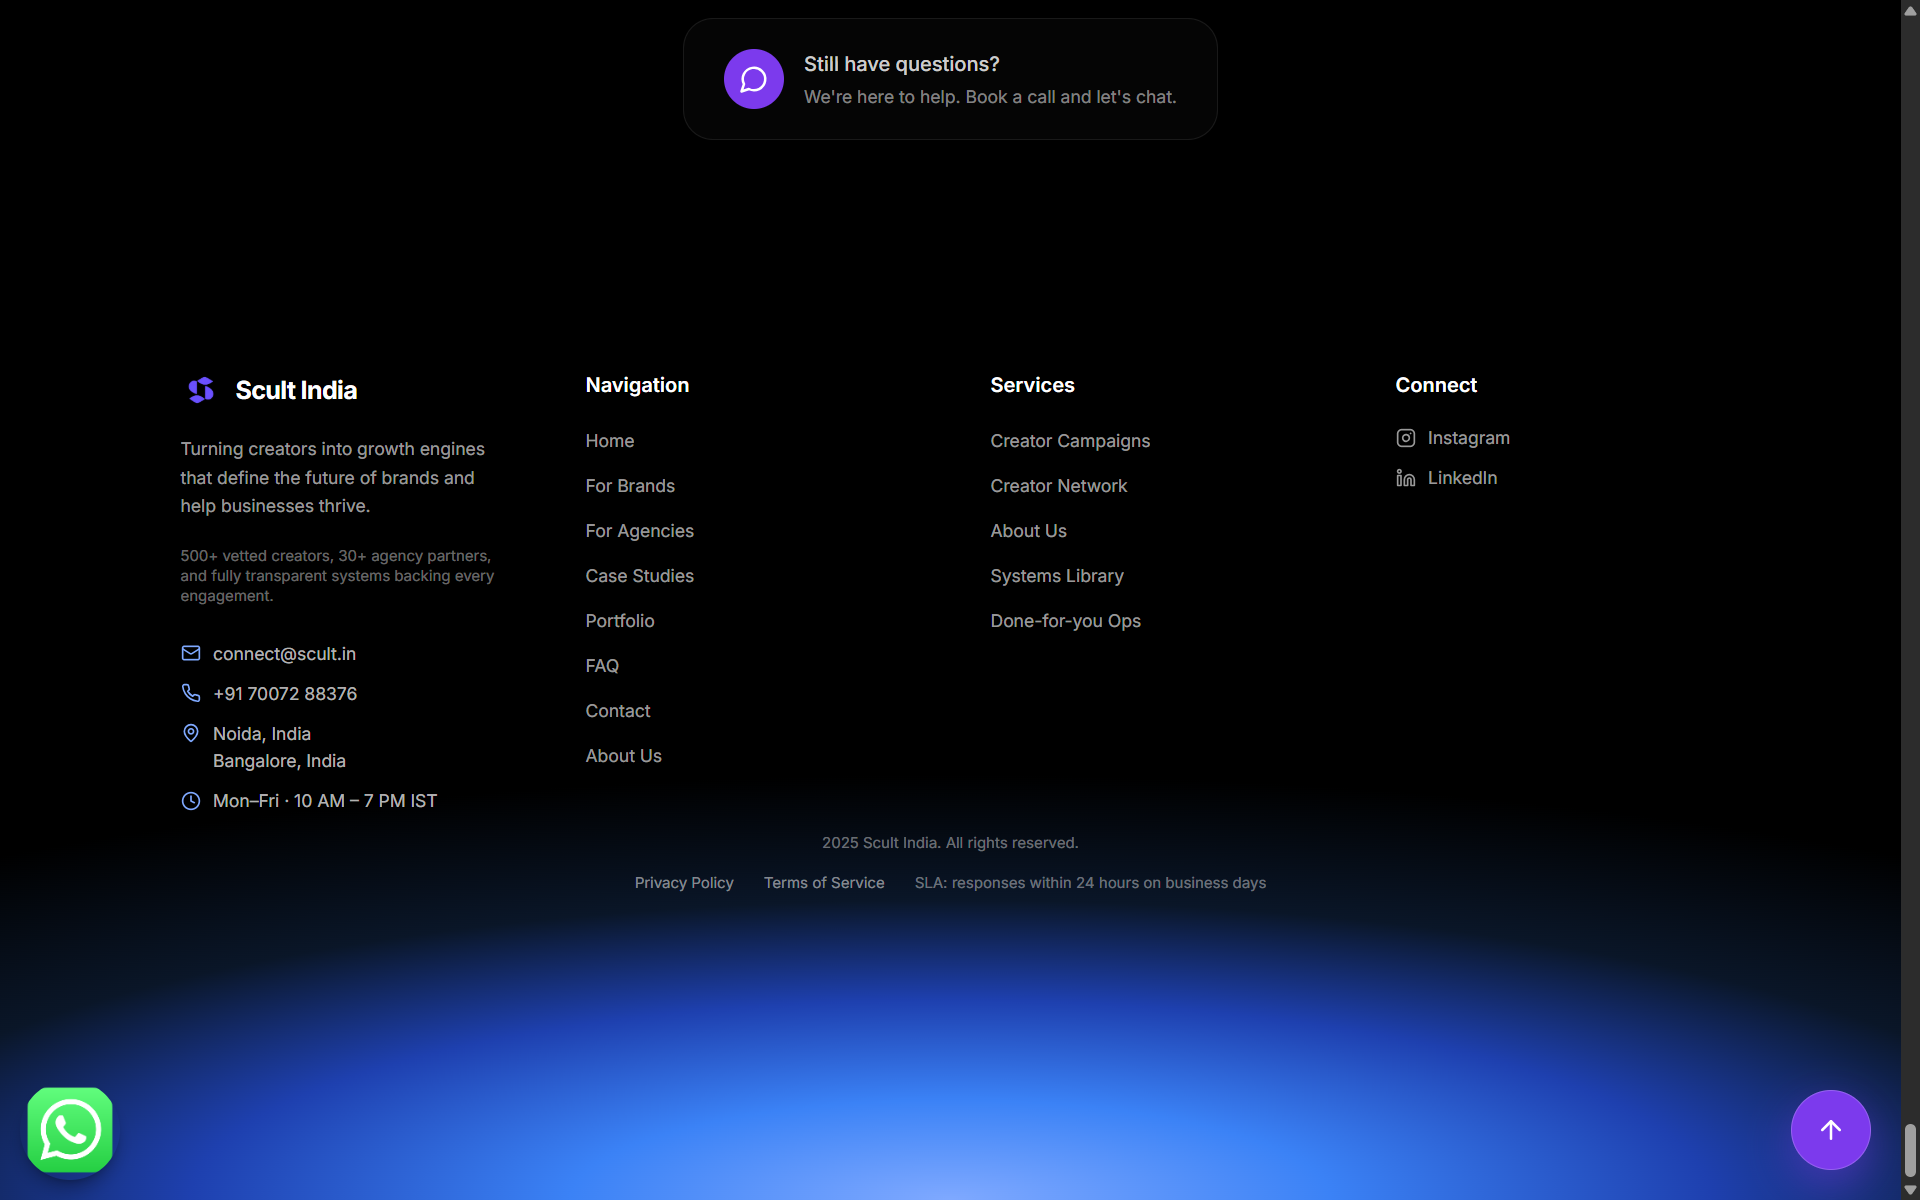Click the Instagram icon

pos(1405,438)
